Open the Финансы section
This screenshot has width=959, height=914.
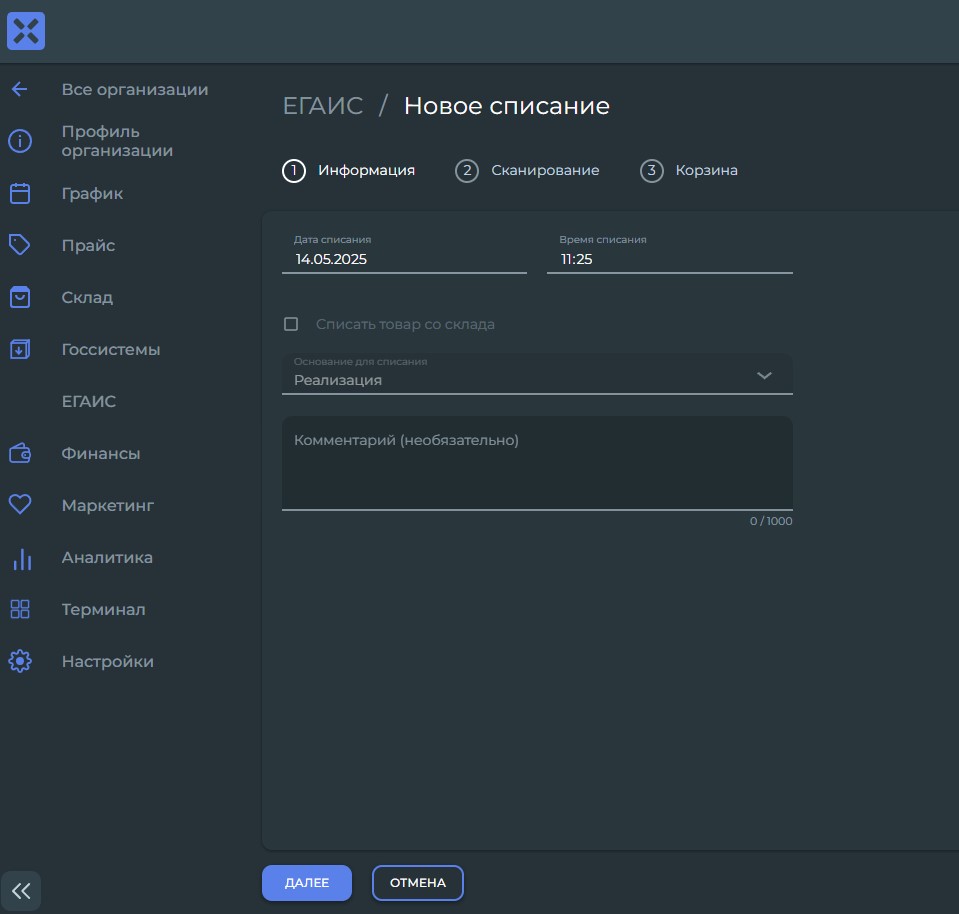click(x=101, y=453)
